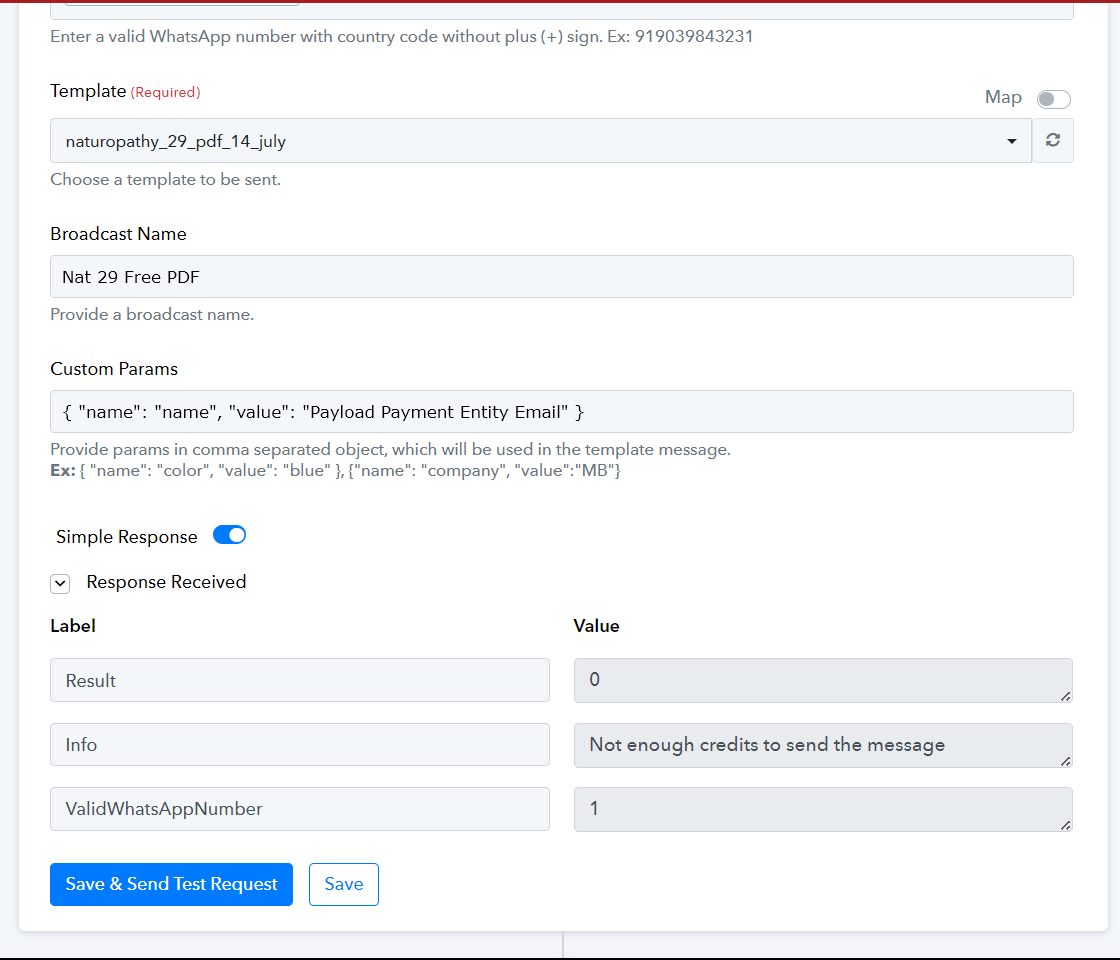Select the Info label field
The width and height of the screenshot is (1120, 960).
point(300,744)
